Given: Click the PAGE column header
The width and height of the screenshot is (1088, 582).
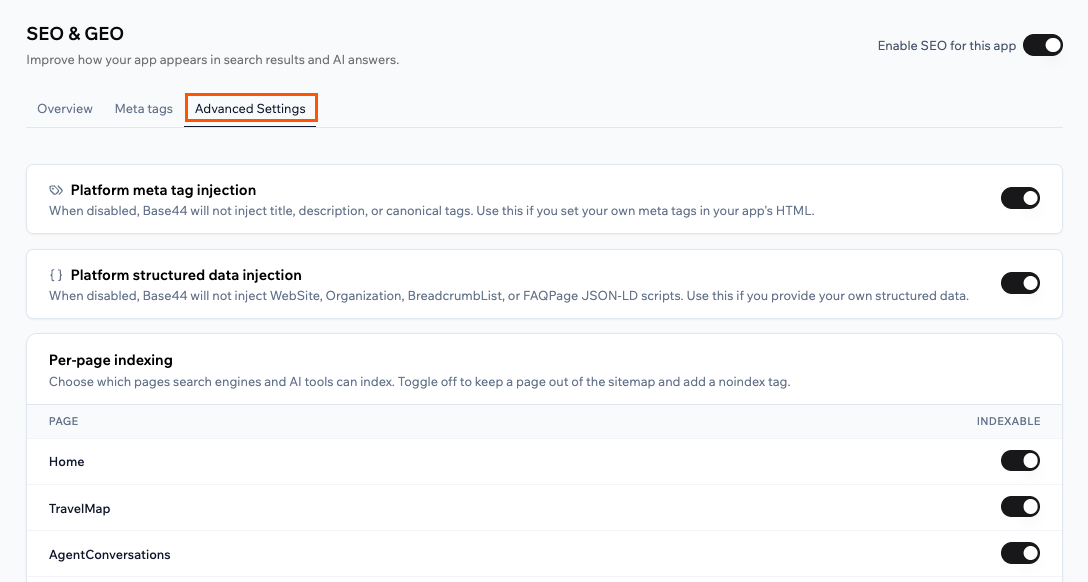Looking at the screenshot, I should pos(63,421).
